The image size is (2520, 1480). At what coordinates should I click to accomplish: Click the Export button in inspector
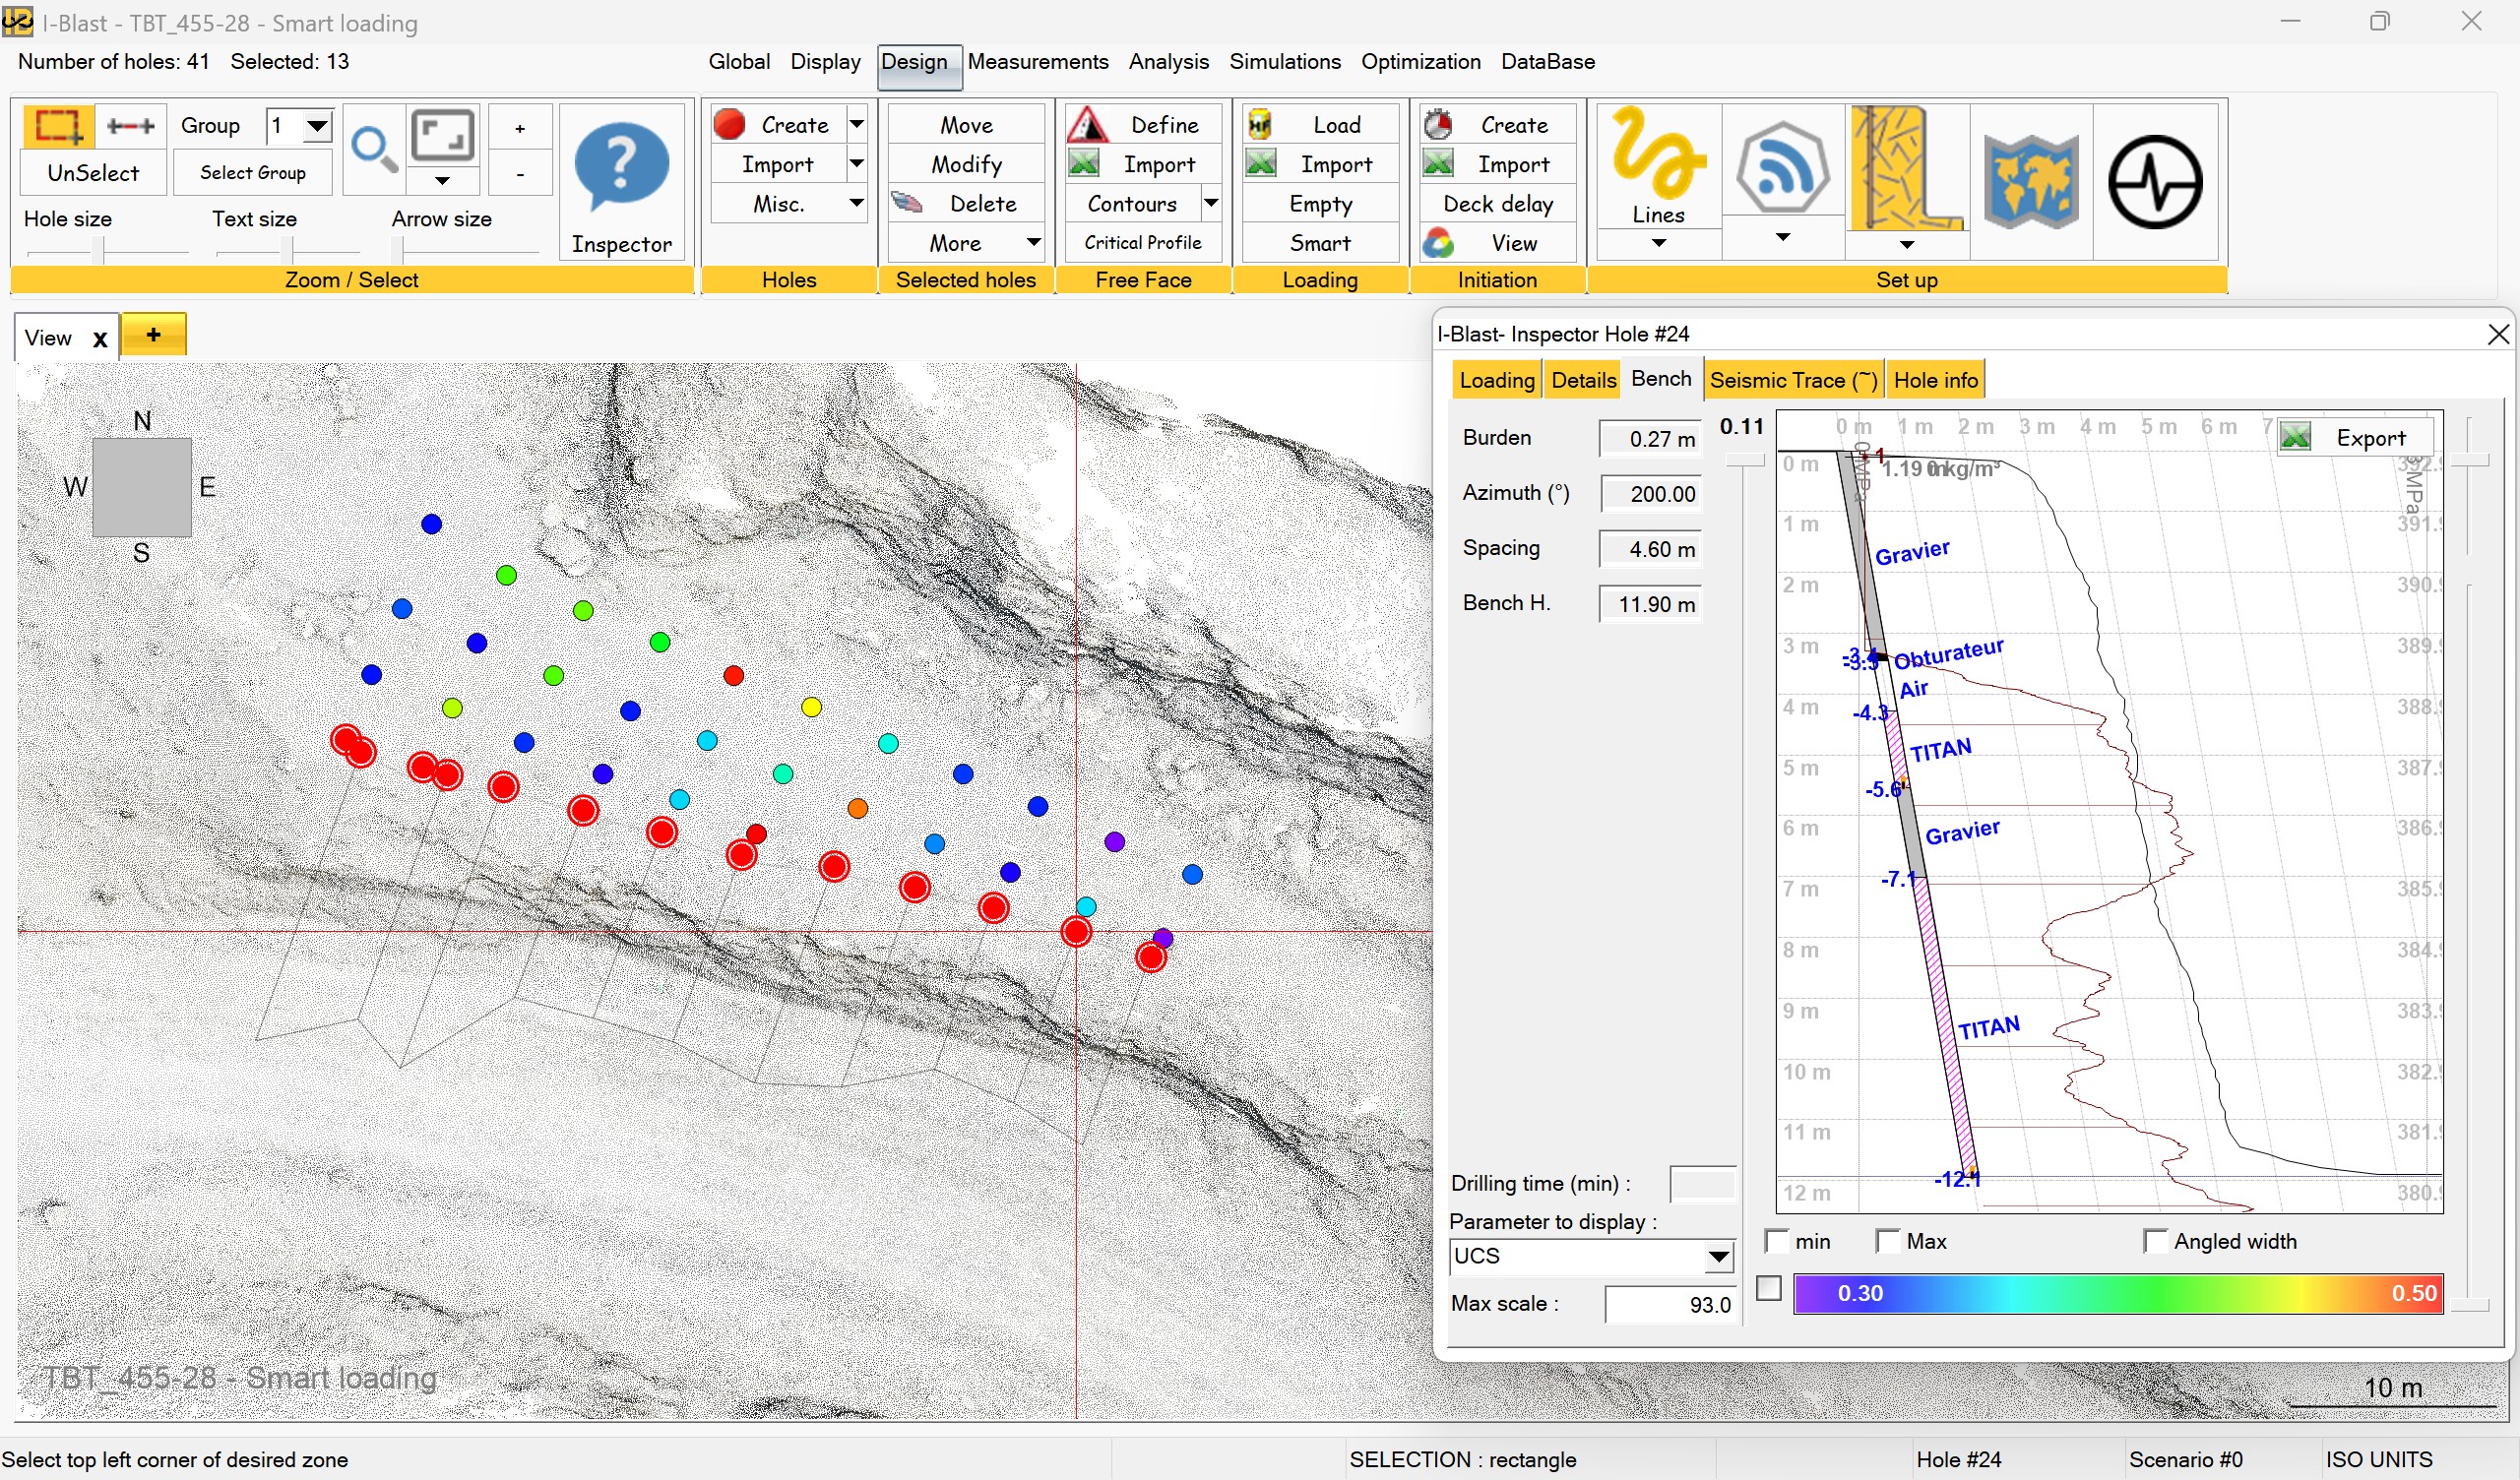click(x=2354, y=438)
